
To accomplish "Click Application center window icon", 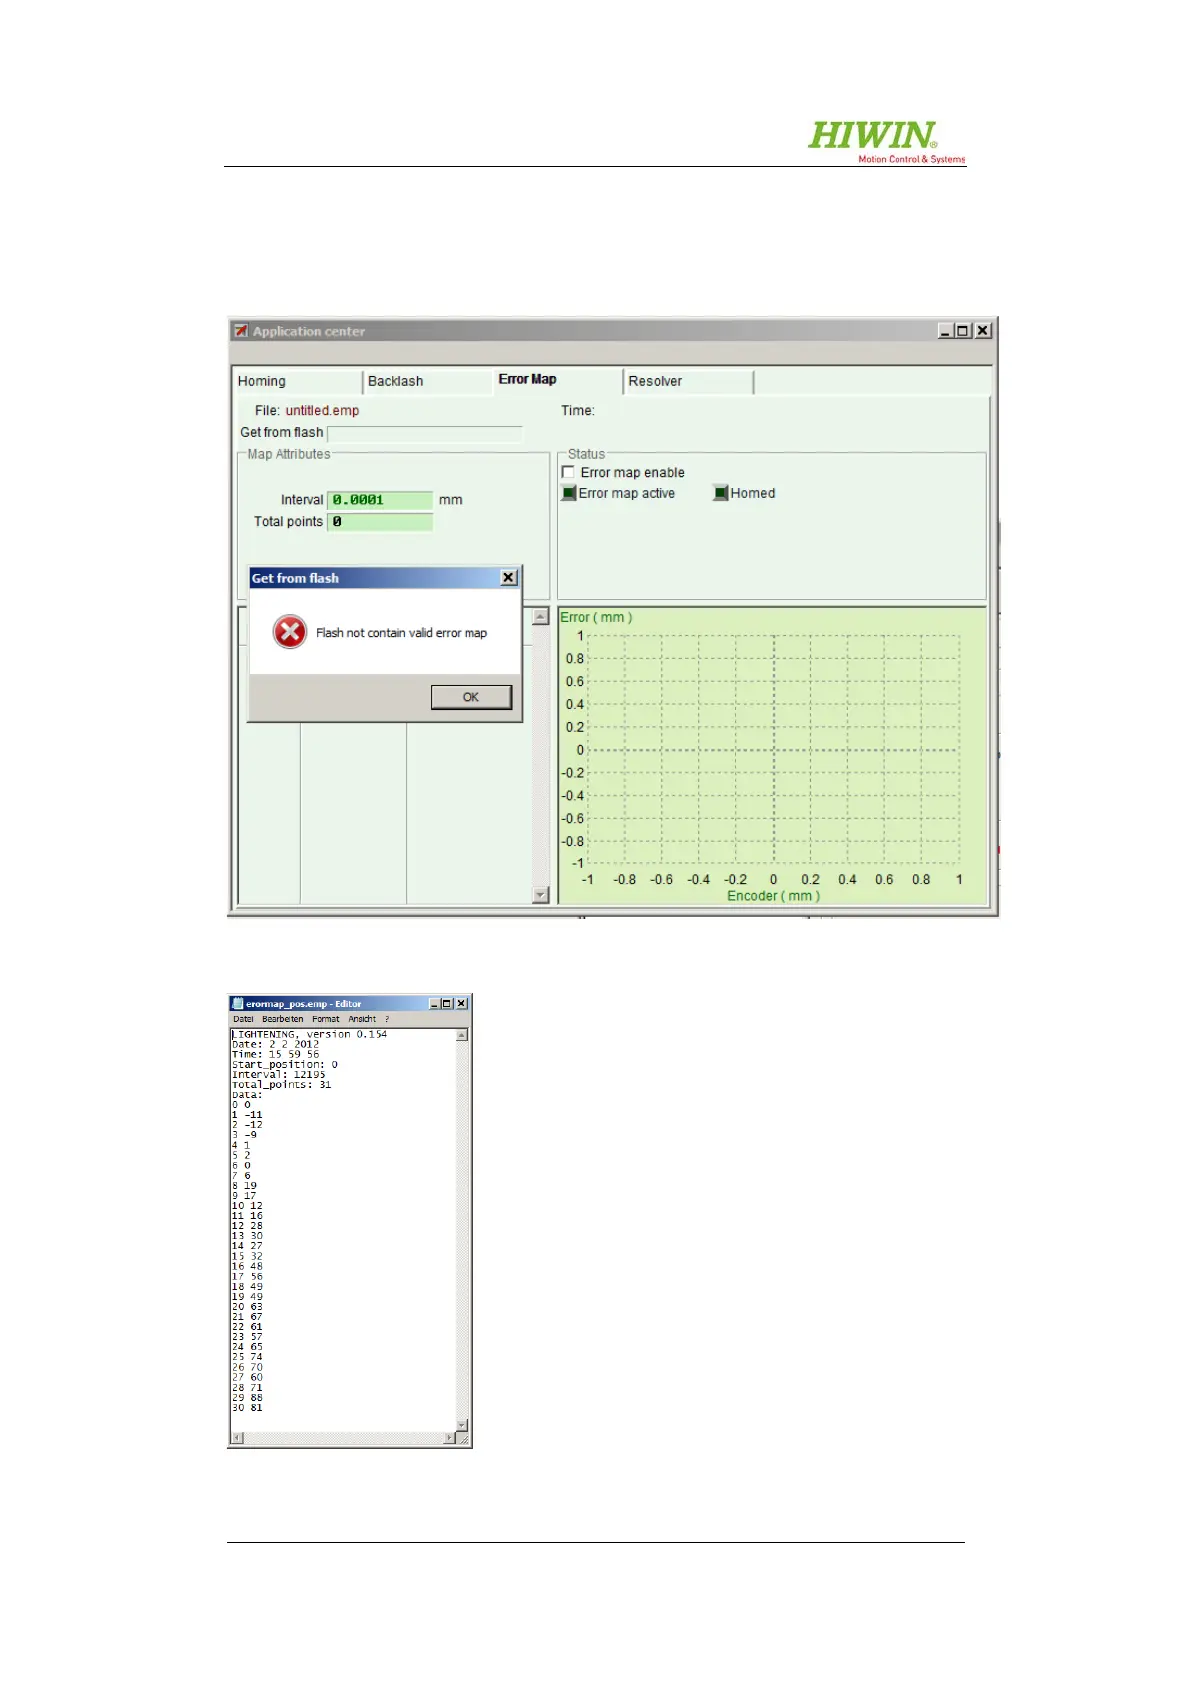I will (x=241, y=331).
